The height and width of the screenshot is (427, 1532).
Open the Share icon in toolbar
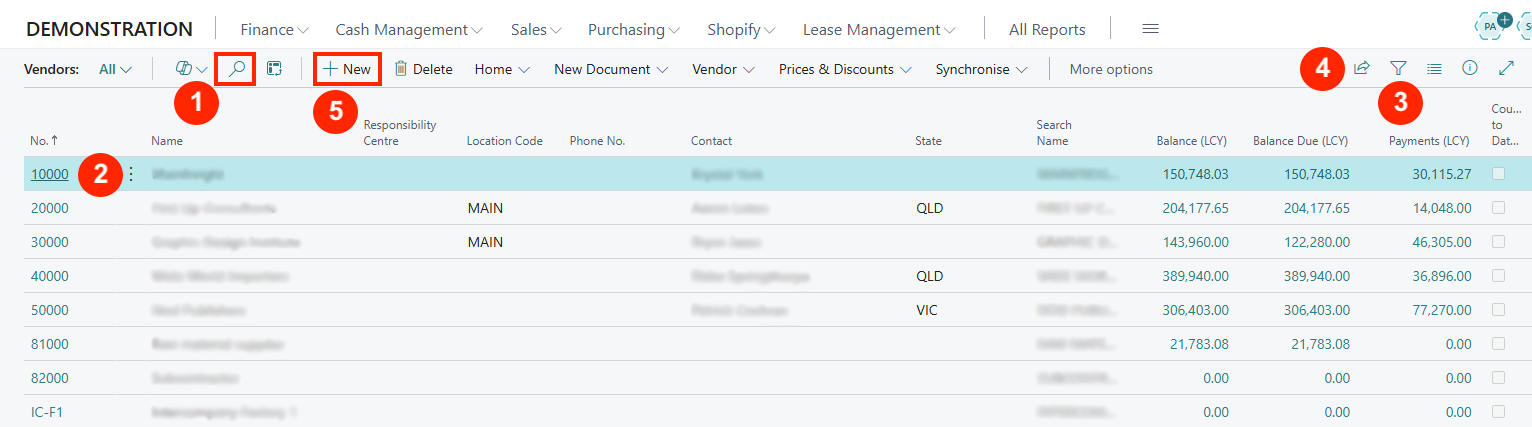click(1361, 69)
